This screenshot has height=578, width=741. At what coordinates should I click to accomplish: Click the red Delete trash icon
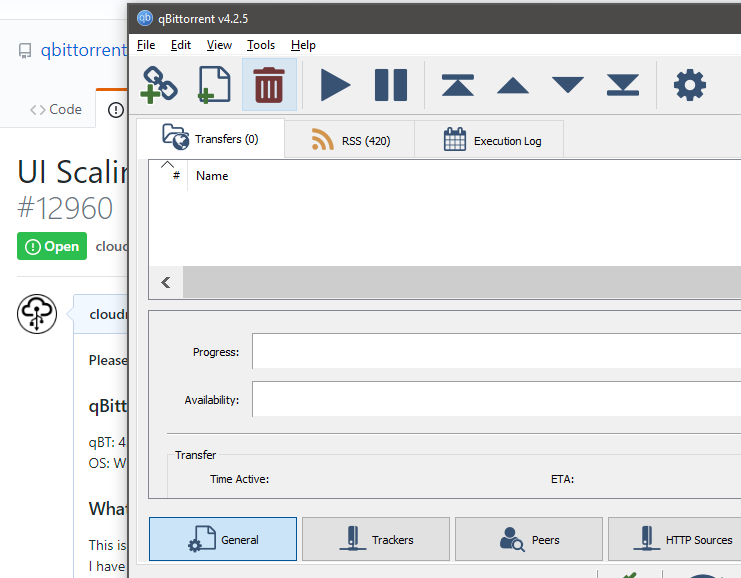coord(269,85)
